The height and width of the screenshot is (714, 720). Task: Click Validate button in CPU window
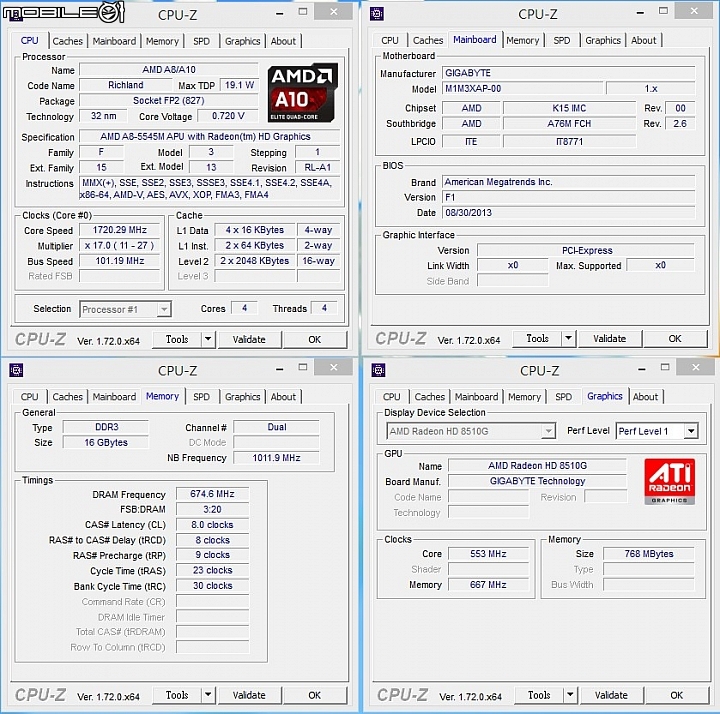(249, 339)
